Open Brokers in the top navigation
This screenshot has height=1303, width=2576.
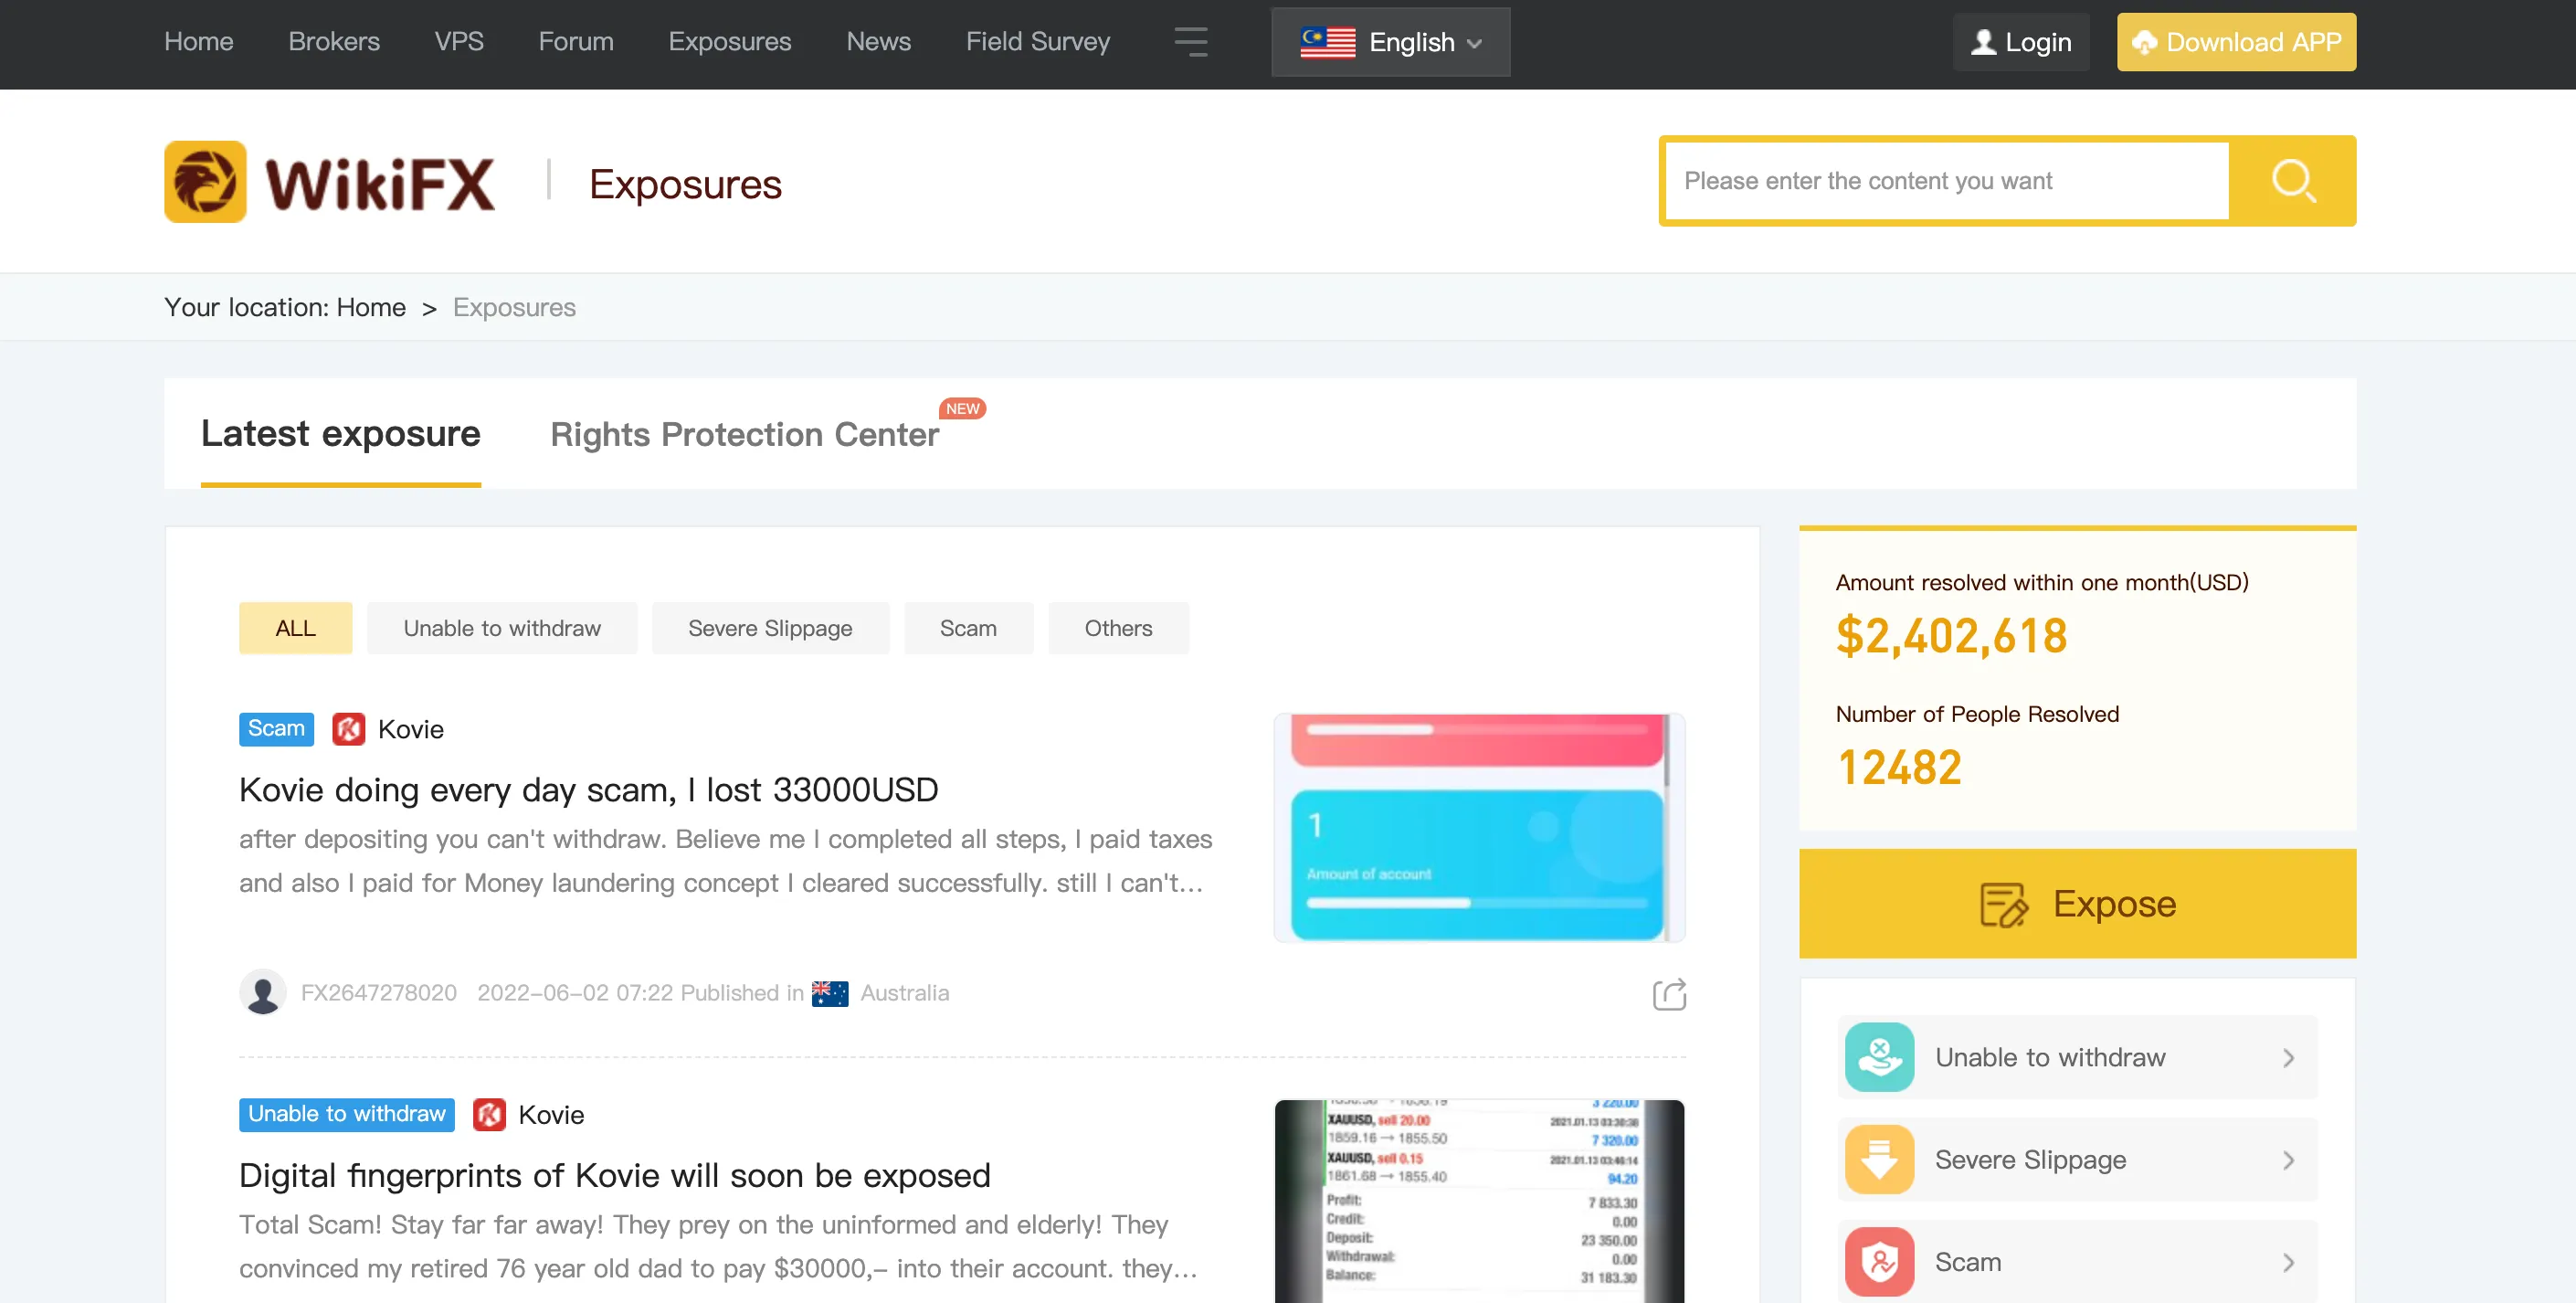(334, 42)
